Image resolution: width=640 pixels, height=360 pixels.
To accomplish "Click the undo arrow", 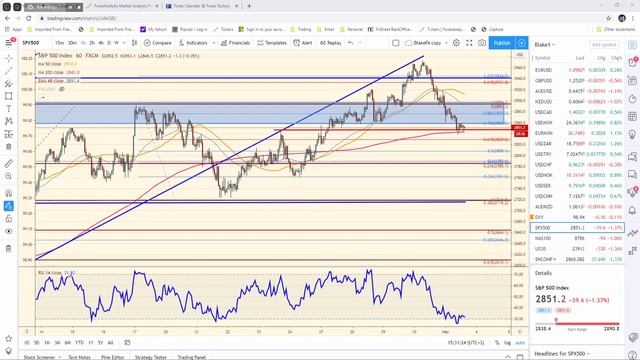I will pyautogui.click(x=351, y=43).
